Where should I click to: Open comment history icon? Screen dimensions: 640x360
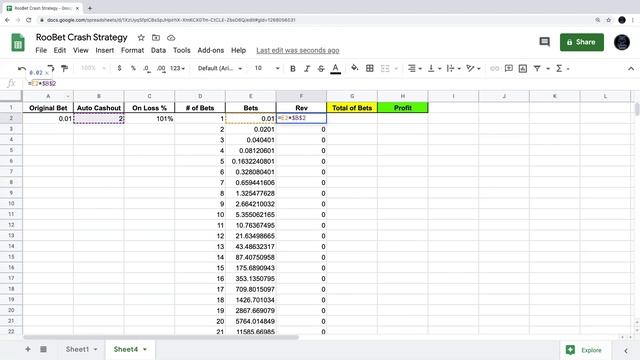click(544, 42)
